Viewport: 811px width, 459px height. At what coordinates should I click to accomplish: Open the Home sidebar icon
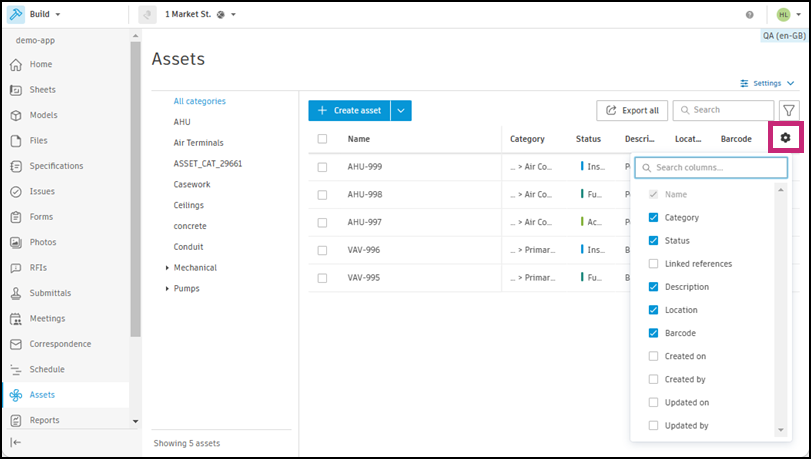[x=16, y=65]
